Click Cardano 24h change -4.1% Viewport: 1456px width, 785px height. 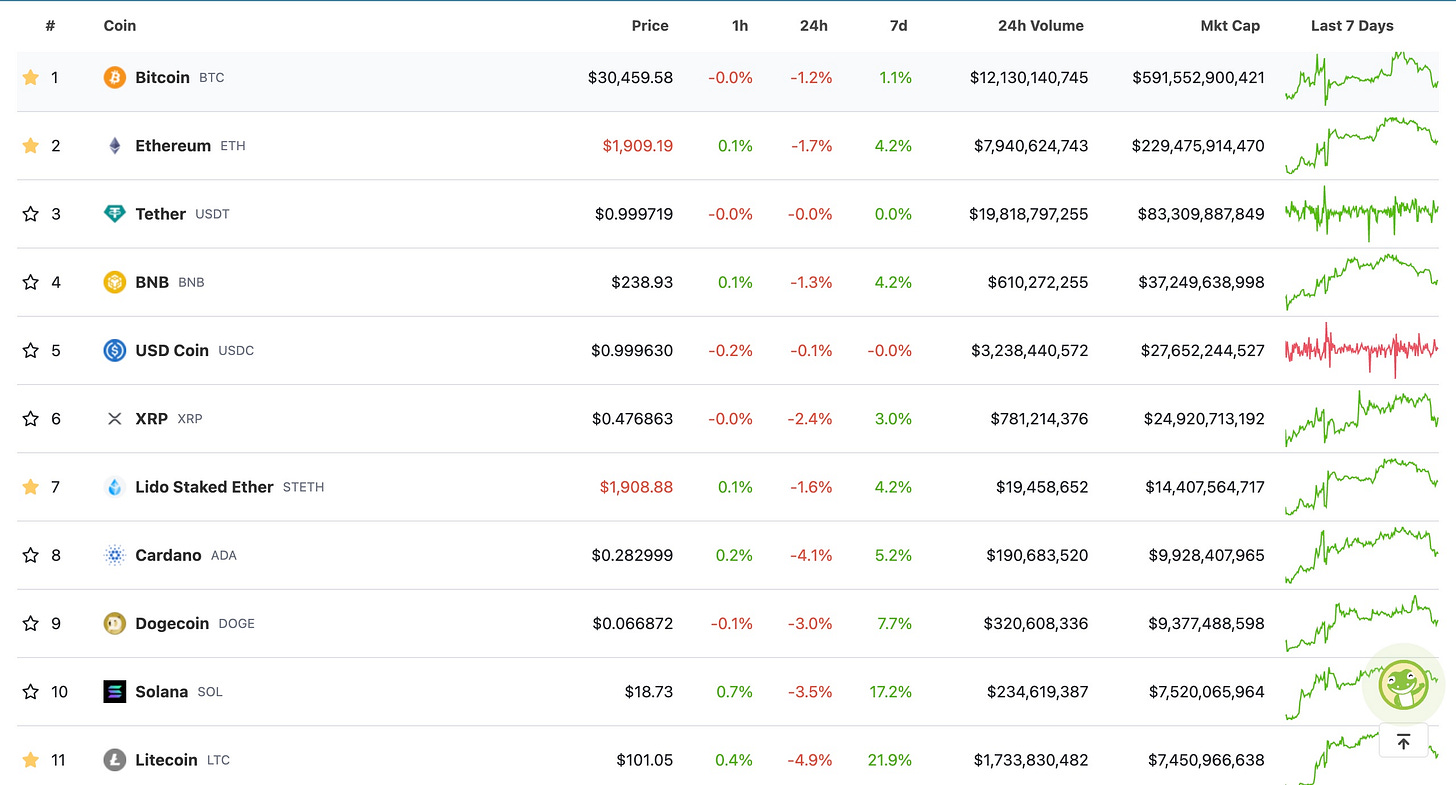pyautogui.click(x=813, y=555)
